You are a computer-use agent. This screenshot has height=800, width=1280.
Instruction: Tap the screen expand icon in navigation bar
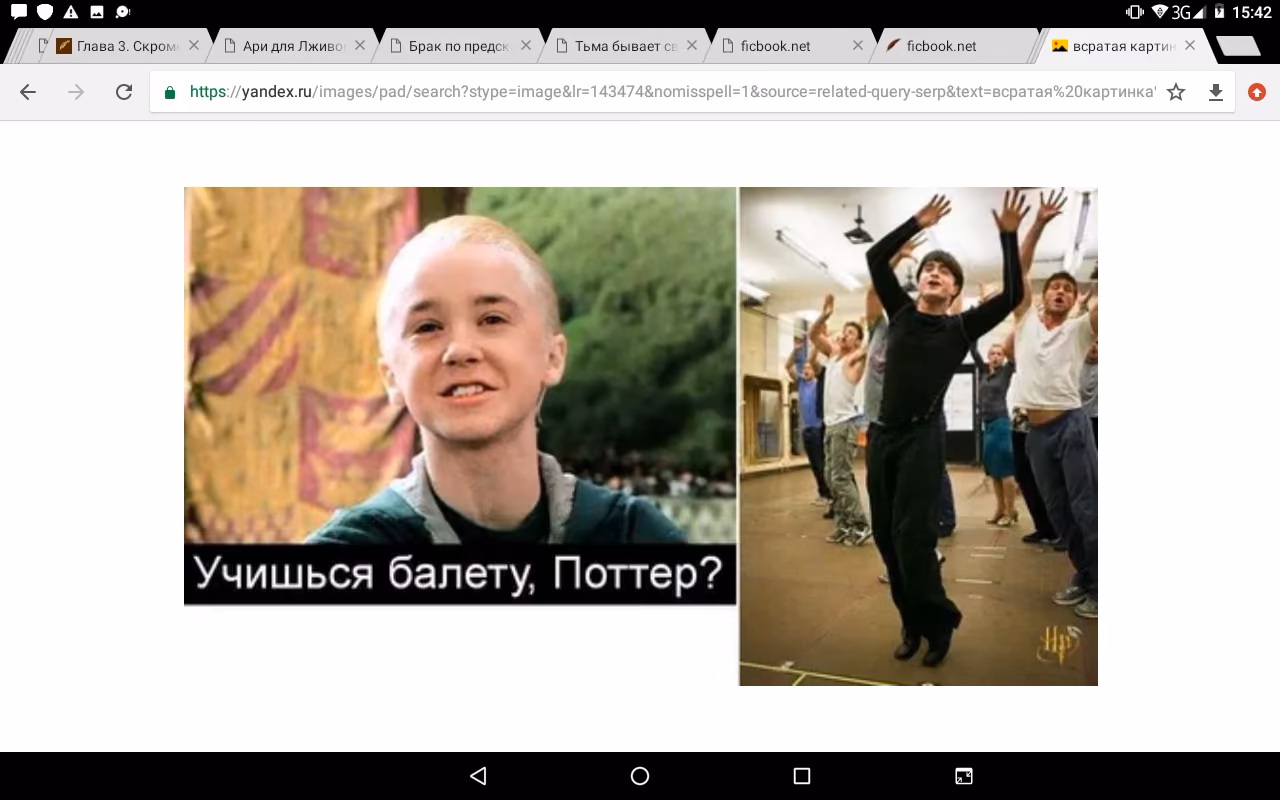click(x=964, y=776)
